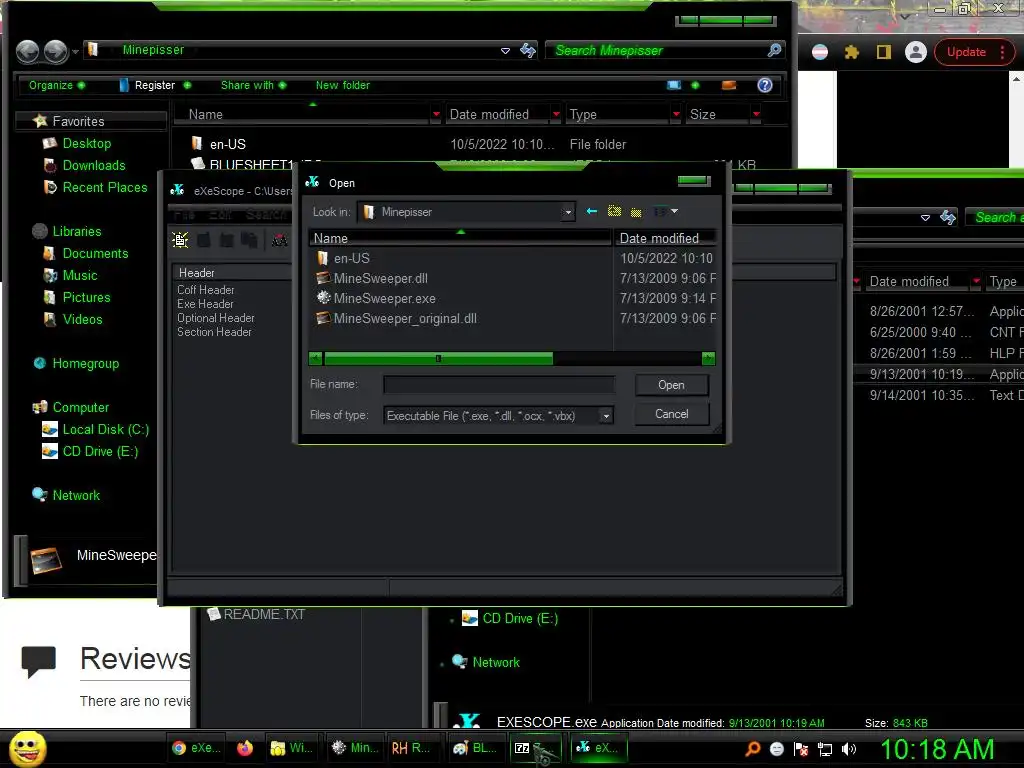Open the Share with menu
Screen dimensions: 1024x768
pos(253,86)
